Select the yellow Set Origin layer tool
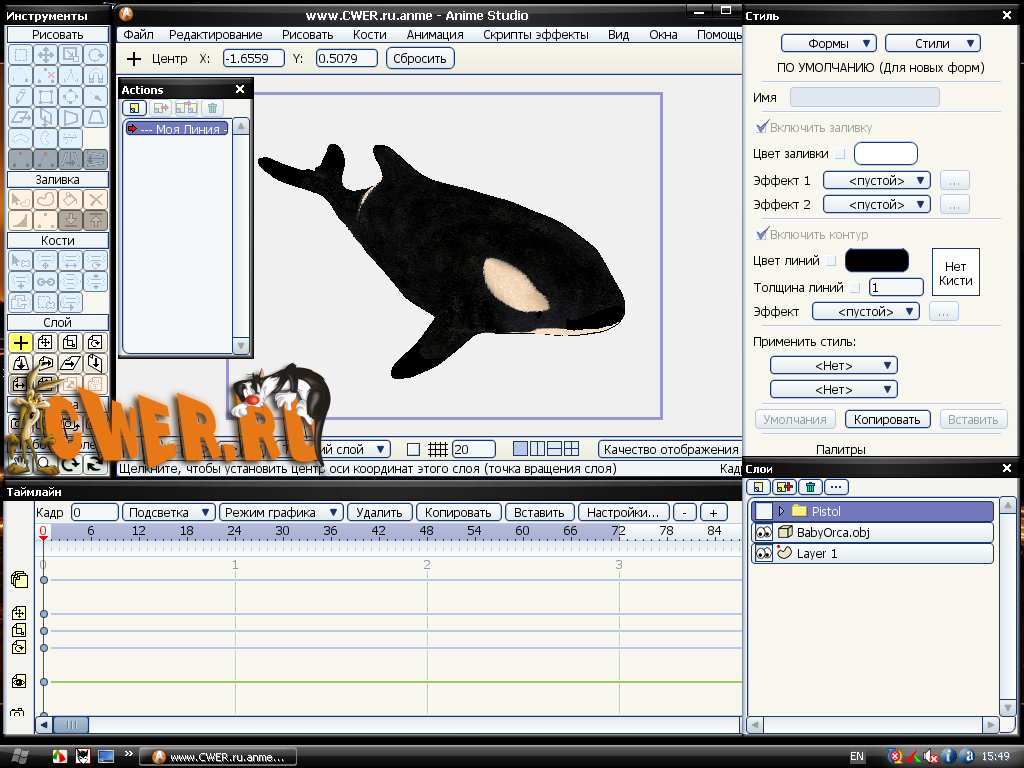Screen dimensions: 1024x768 click(20, 343)
